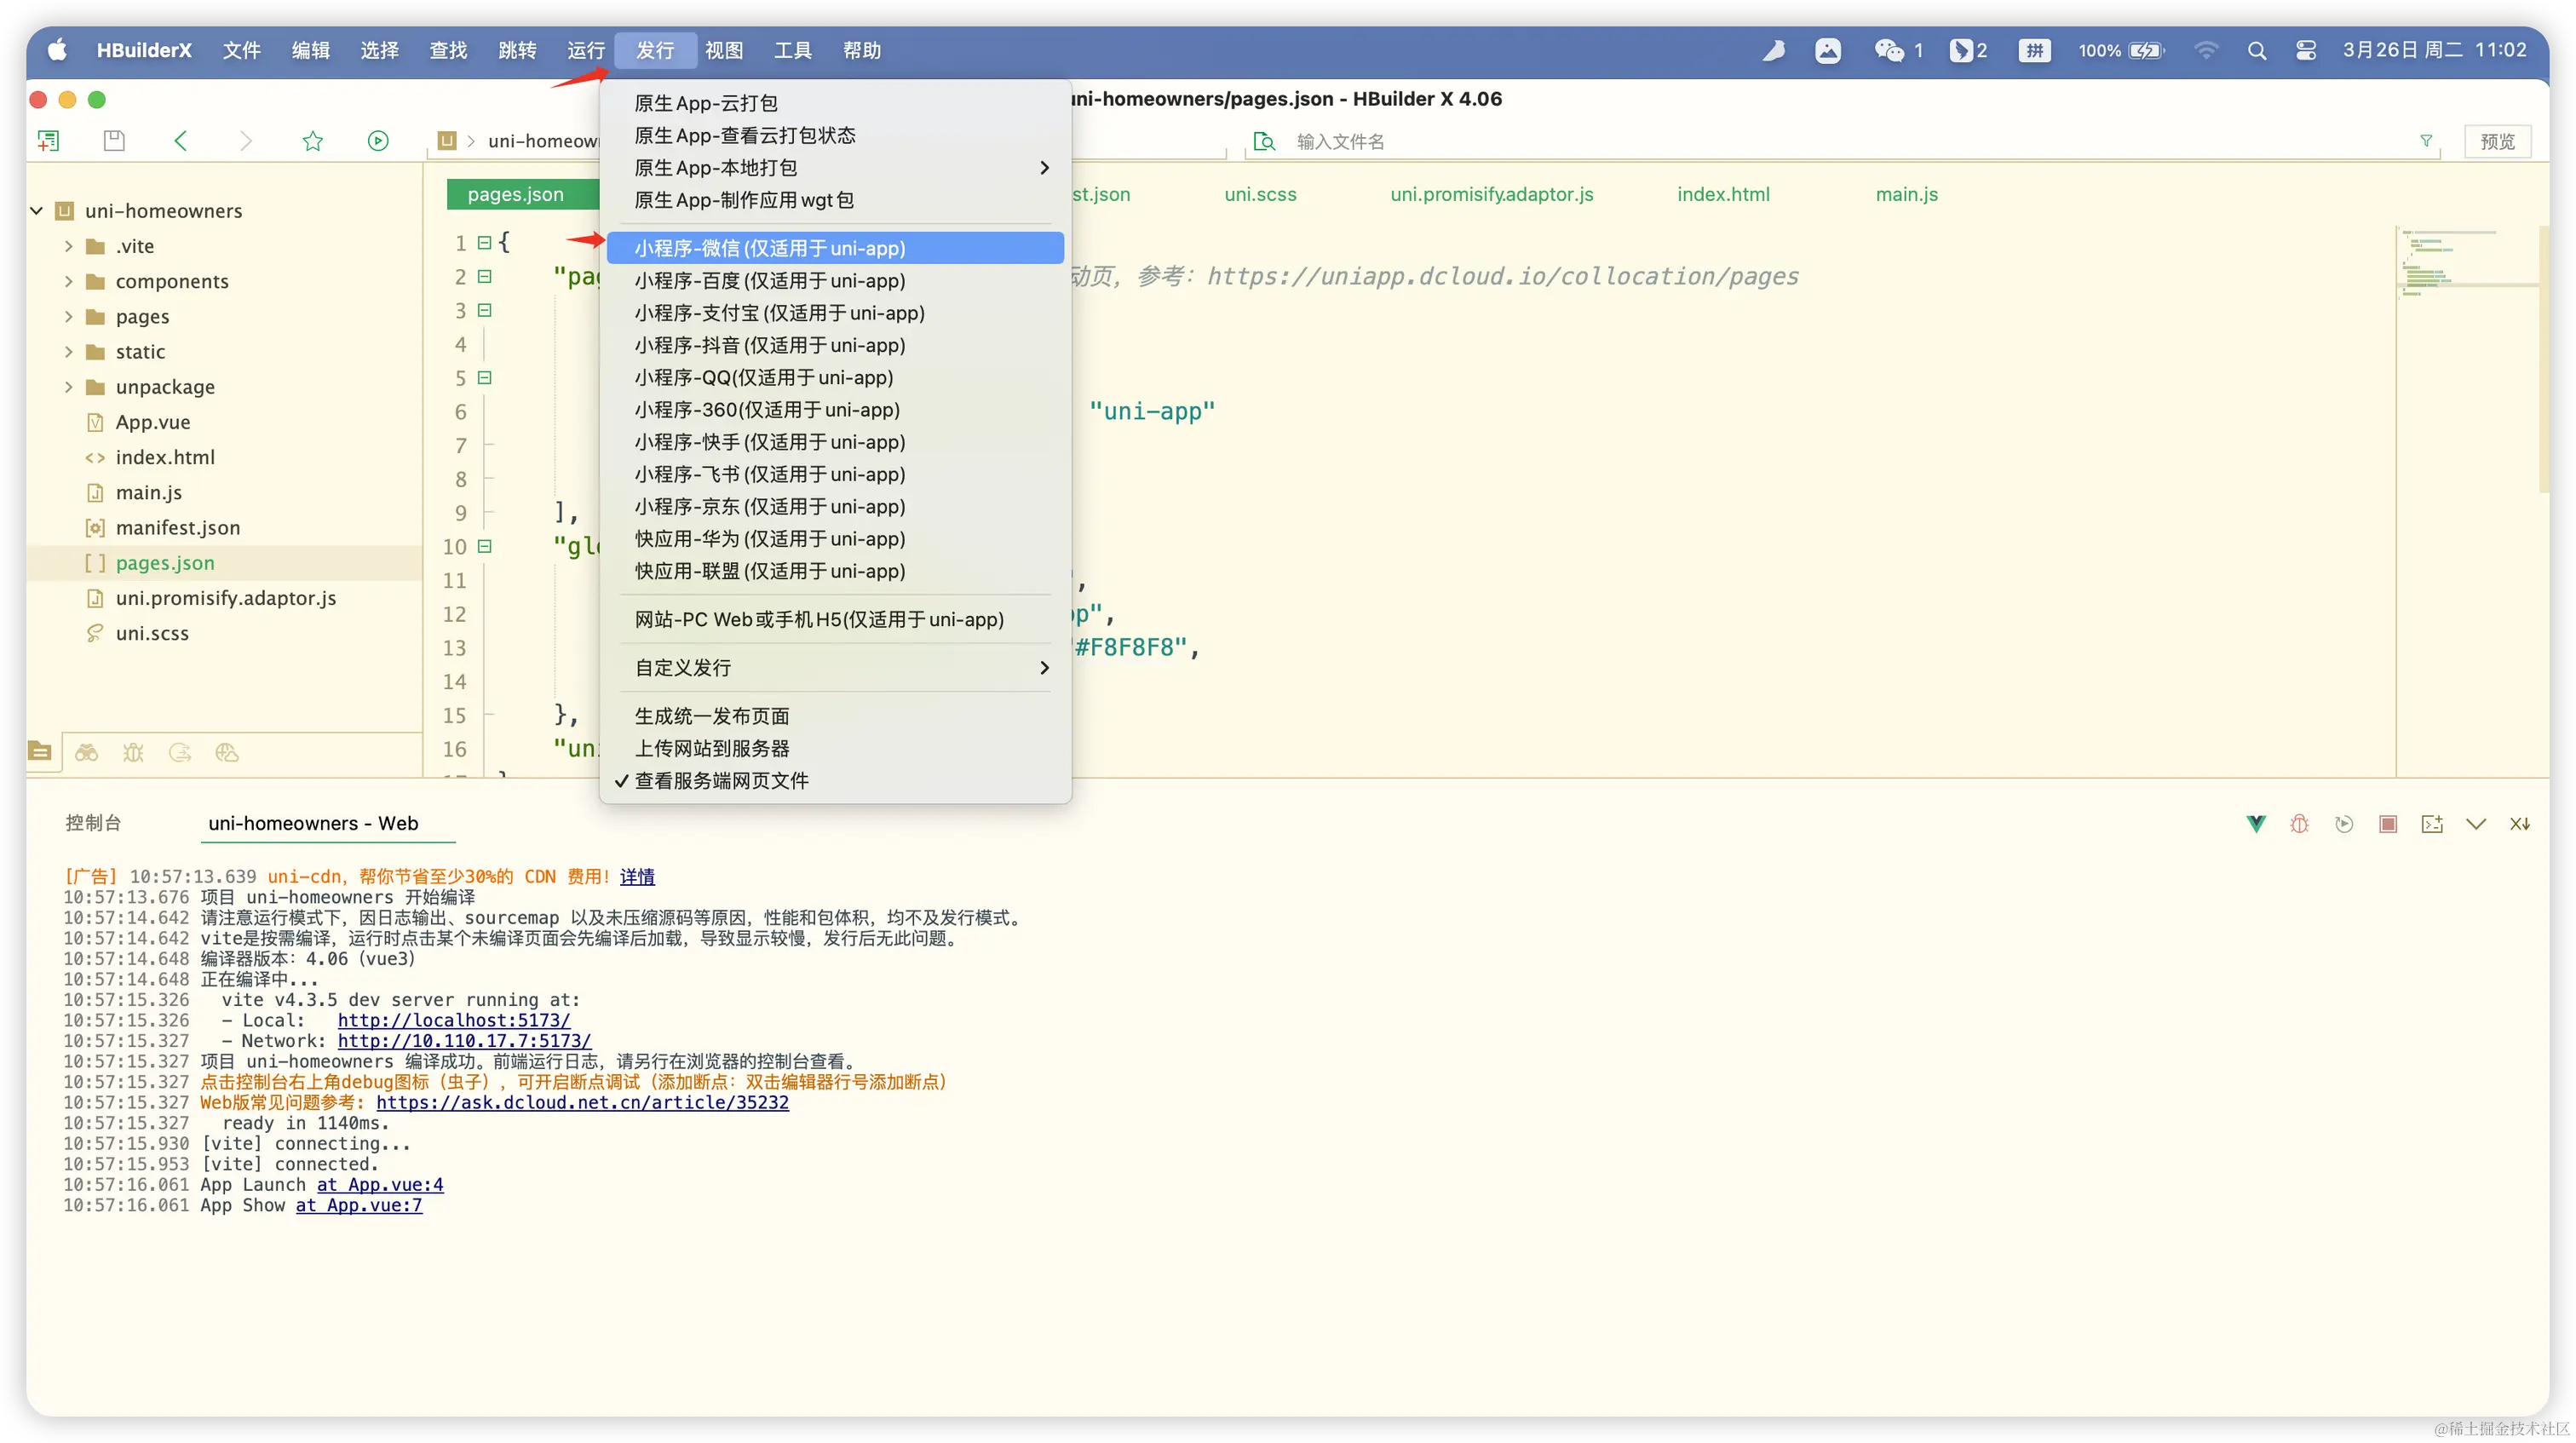Screen dimensions: 2576x1443
Task: Select 小程序-微信 publish menu item
Action: (770, 248)
